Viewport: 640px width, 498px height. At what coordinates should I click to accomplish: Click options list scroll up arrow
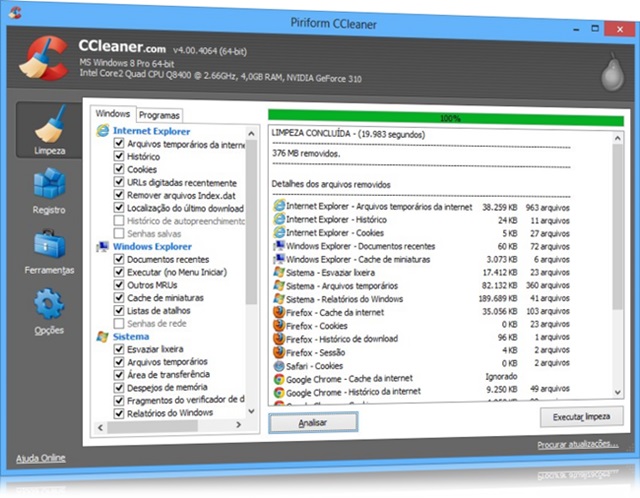coord(251,133)
